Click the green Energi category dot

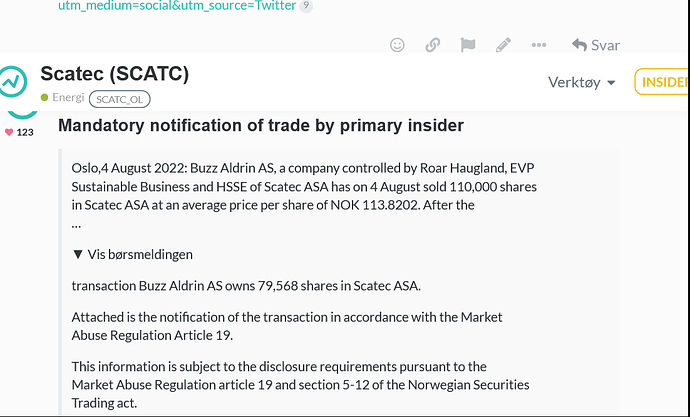point(44,97)
